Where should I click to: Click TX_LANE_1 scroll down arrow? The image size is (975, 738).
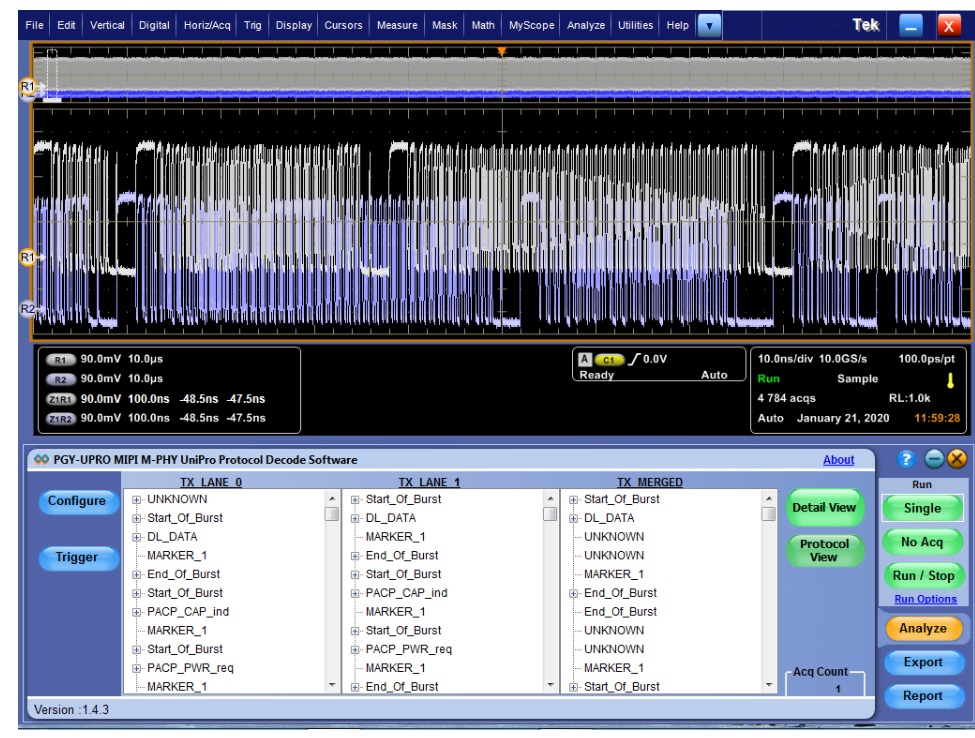point(550,685)
